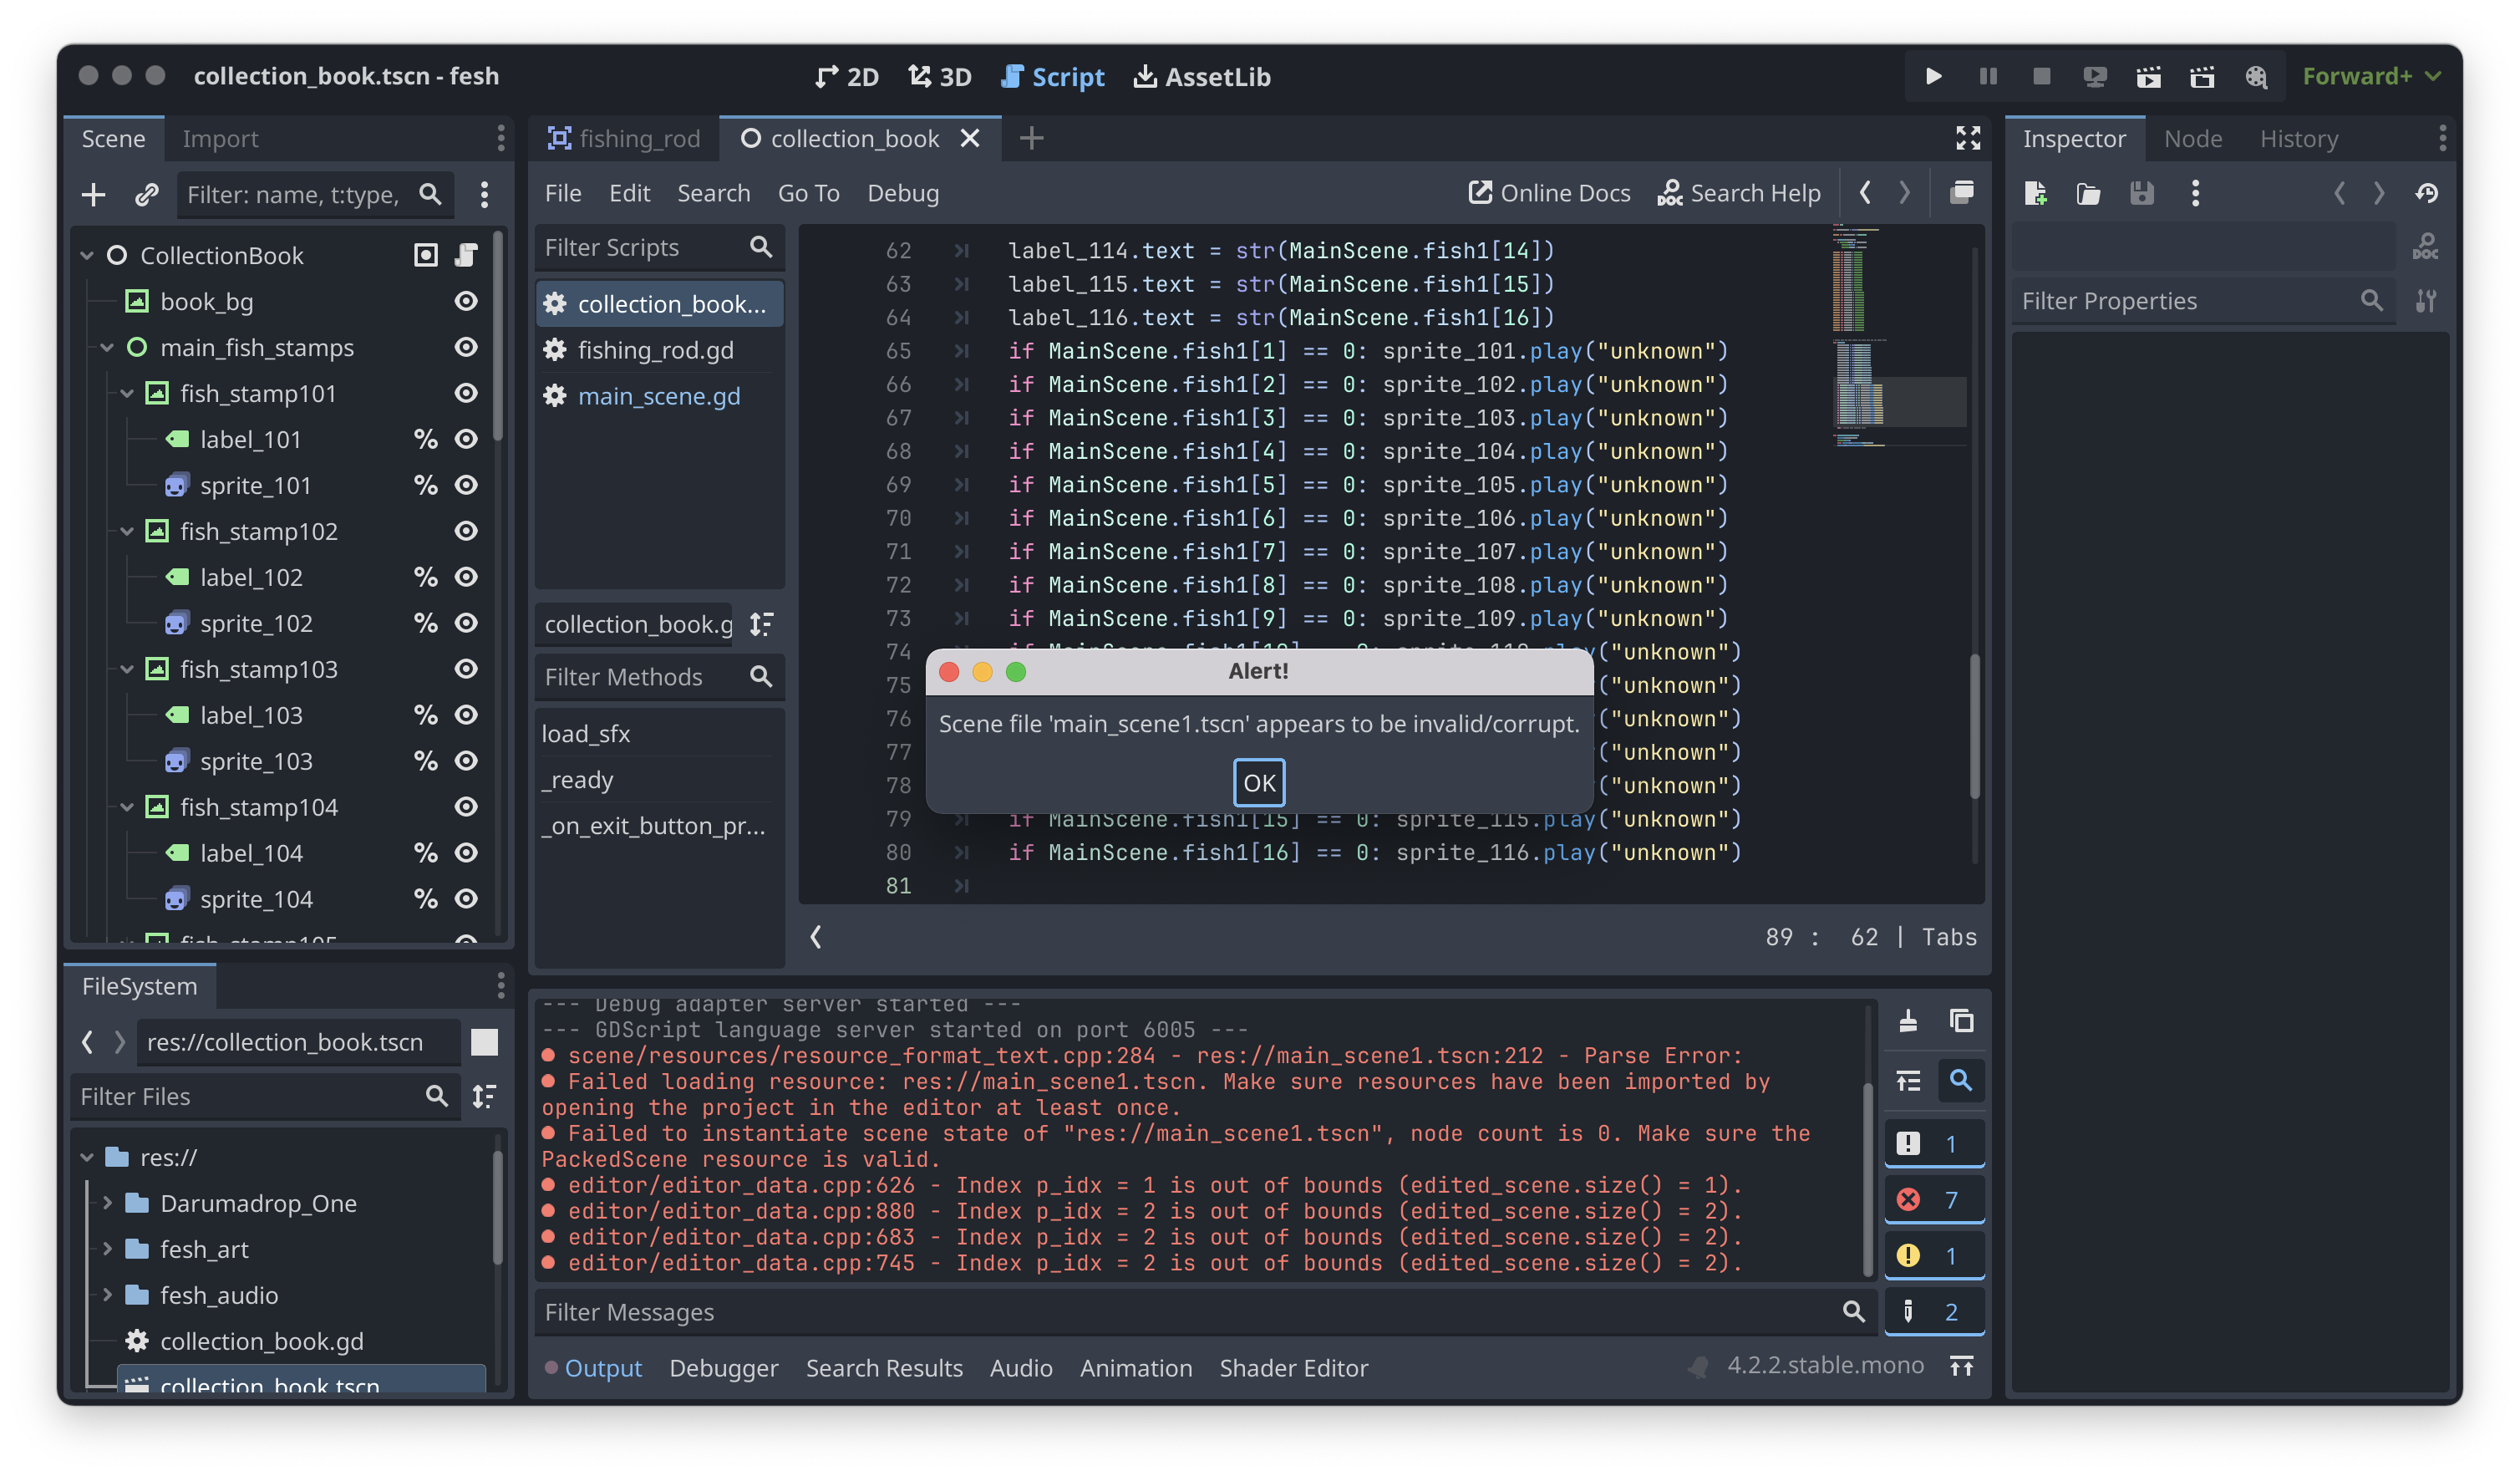Collapse the fish_stamp103 node
The height and width of the screenshot is (1476, 2520).
coord(127,669)
